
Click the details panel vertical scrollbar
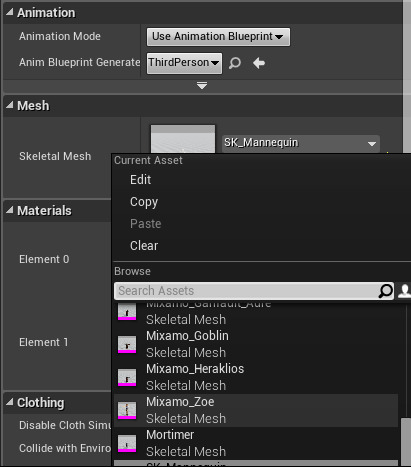click(x=407, y=77)
